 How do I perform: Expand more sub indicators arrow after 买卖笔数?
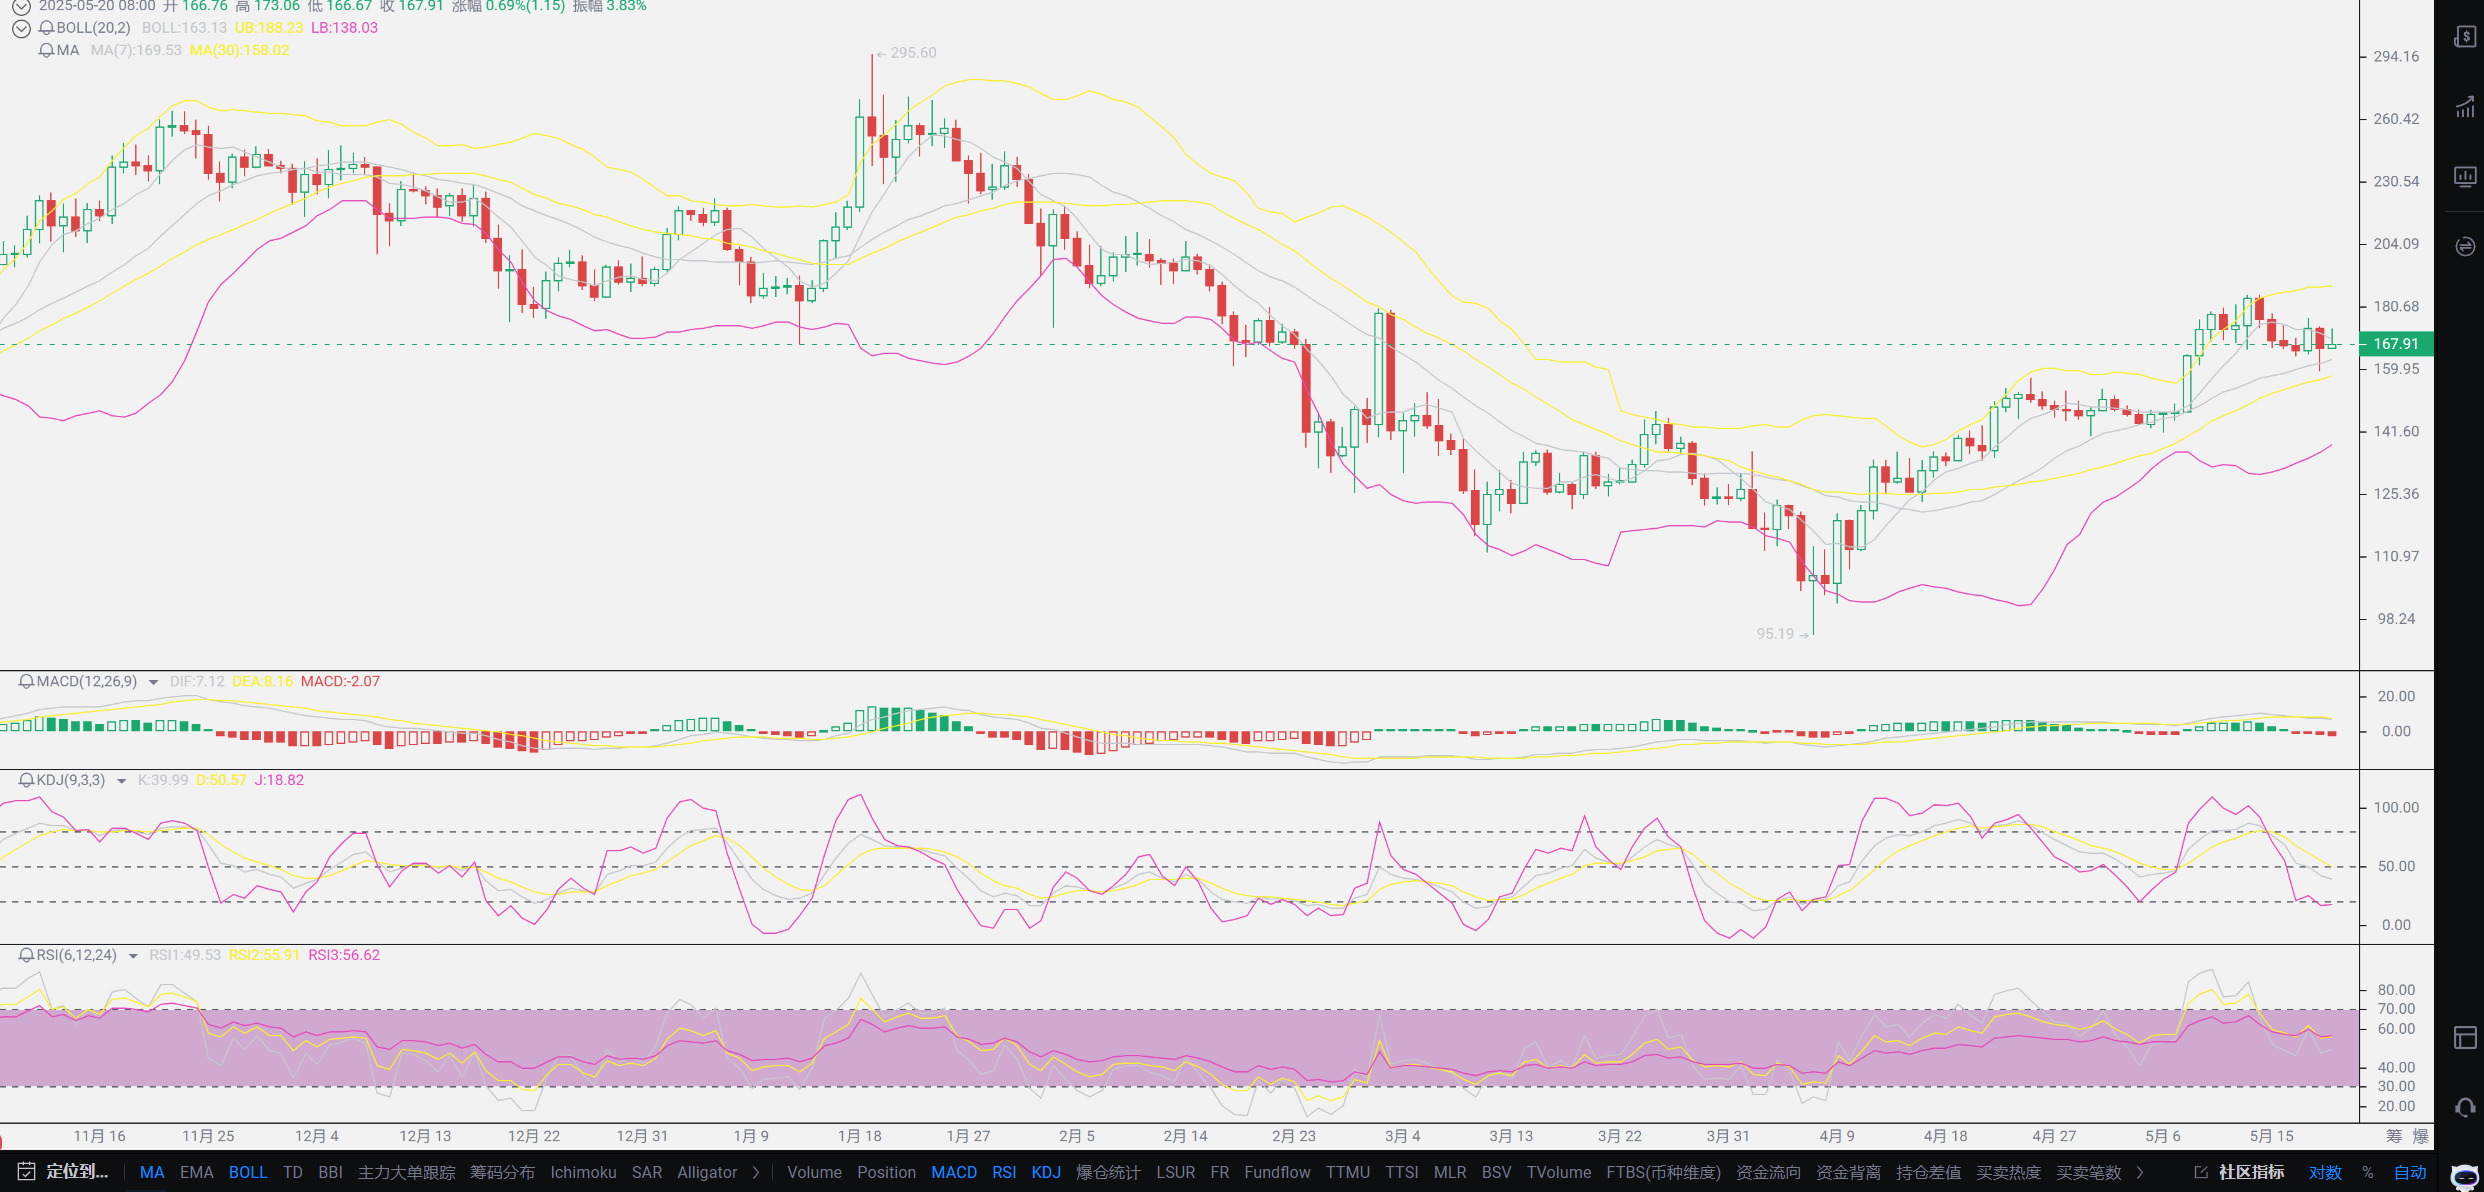[x=2139, y=1172]
